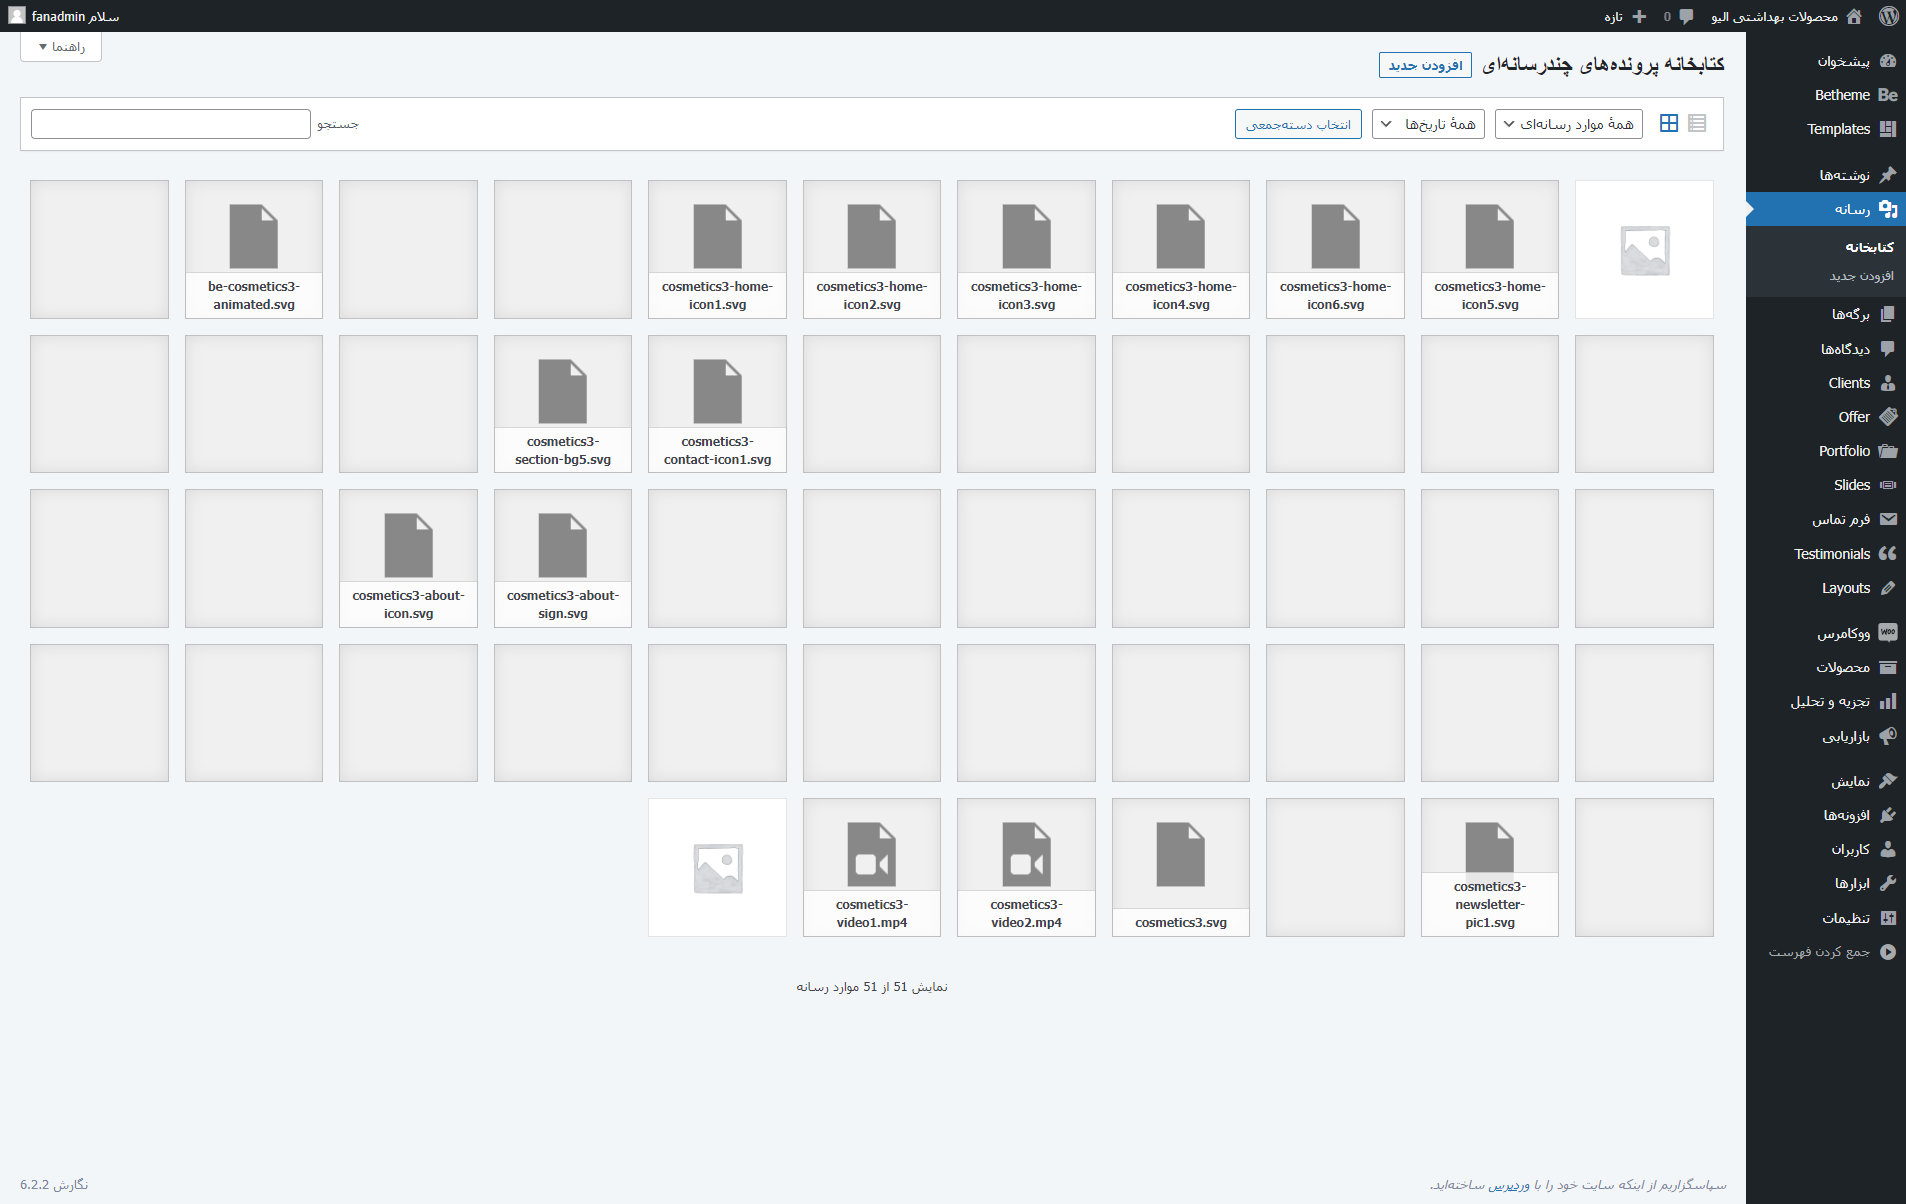Switch to grid view icon
The height and width of the screenshot is (1204, 1906).
pos(1669,123)
